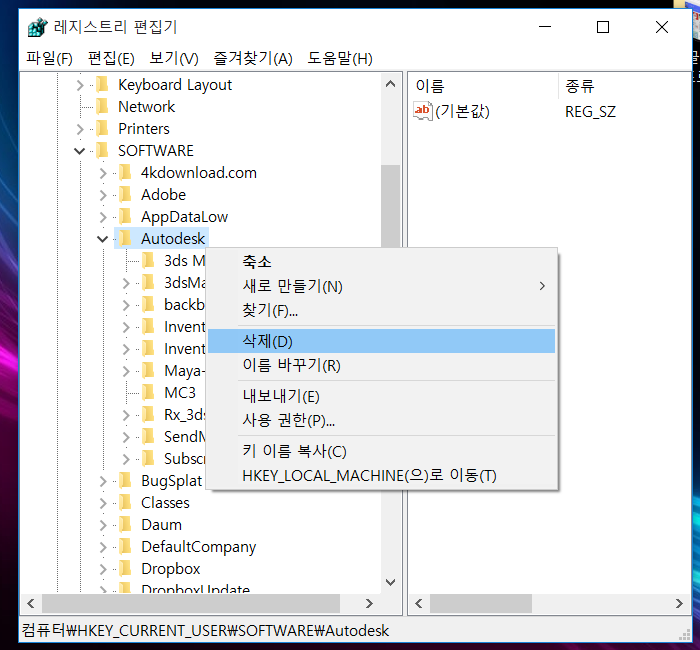Click the Autodesk folder icon
The image size is (700, 650).
(125, 238)
